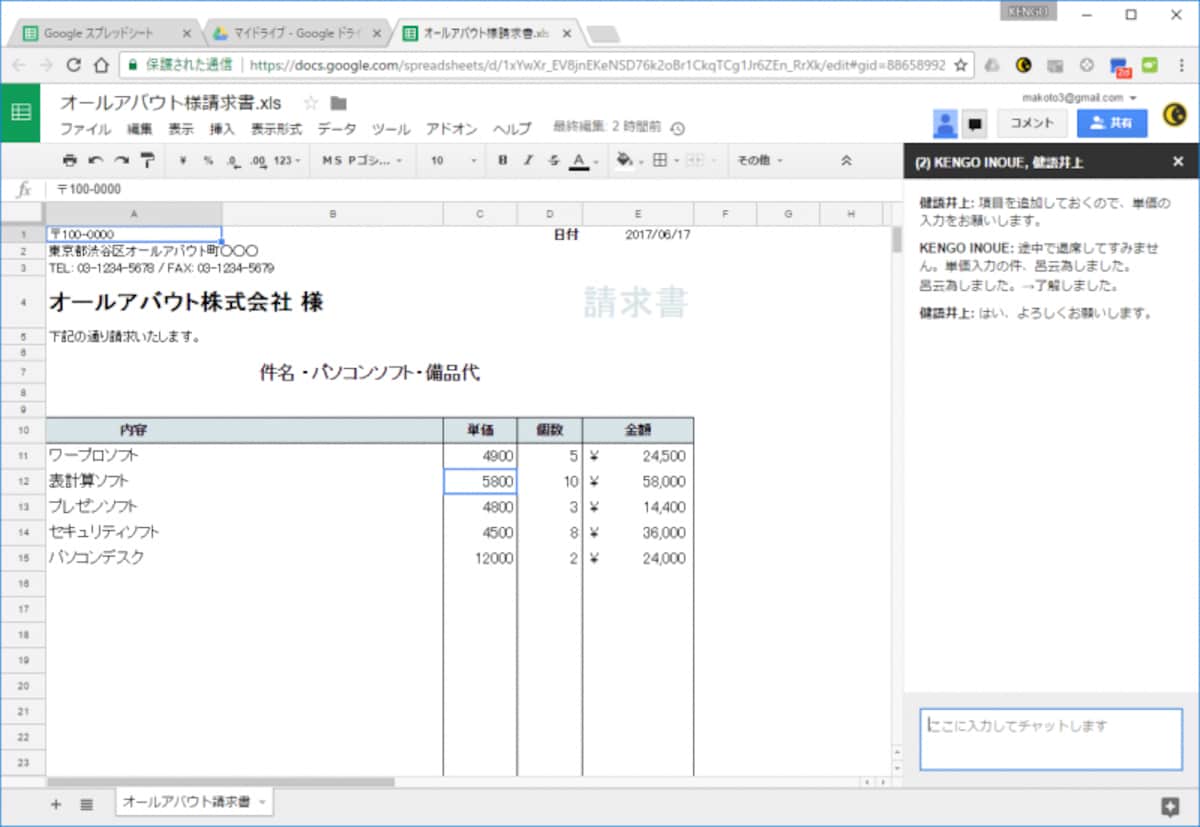
Task: Apply percent format
Action: pos(208,160)
